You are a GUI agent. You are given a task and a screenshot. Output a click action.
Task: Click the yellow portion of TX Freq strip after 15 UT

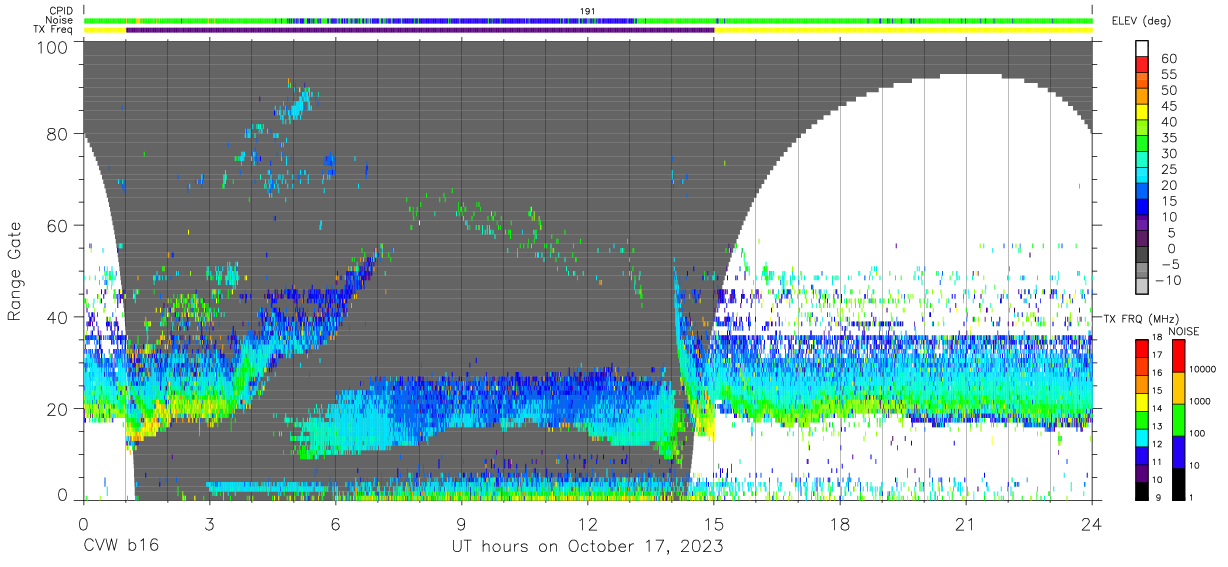(x=904, y=30)
